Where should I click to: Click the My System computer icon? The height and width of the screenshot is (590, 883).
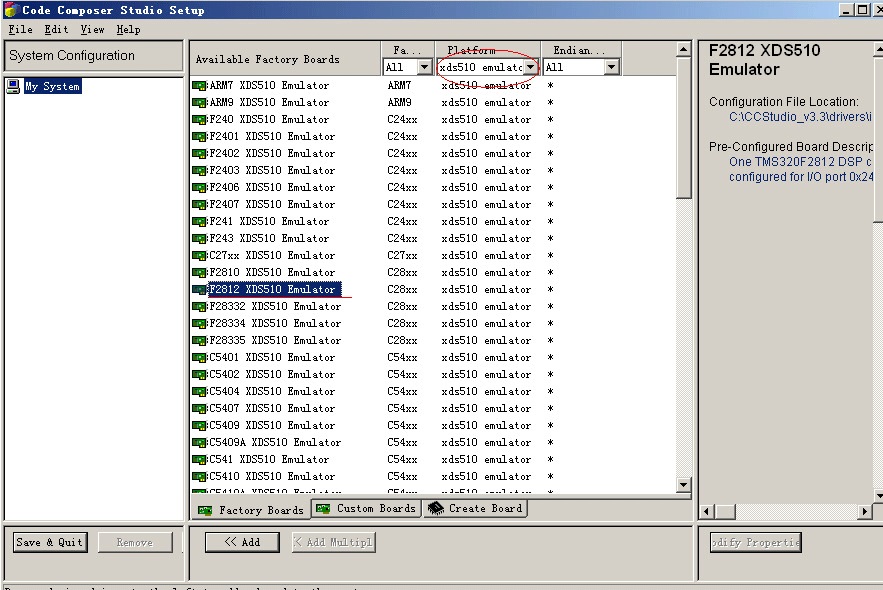13,86
